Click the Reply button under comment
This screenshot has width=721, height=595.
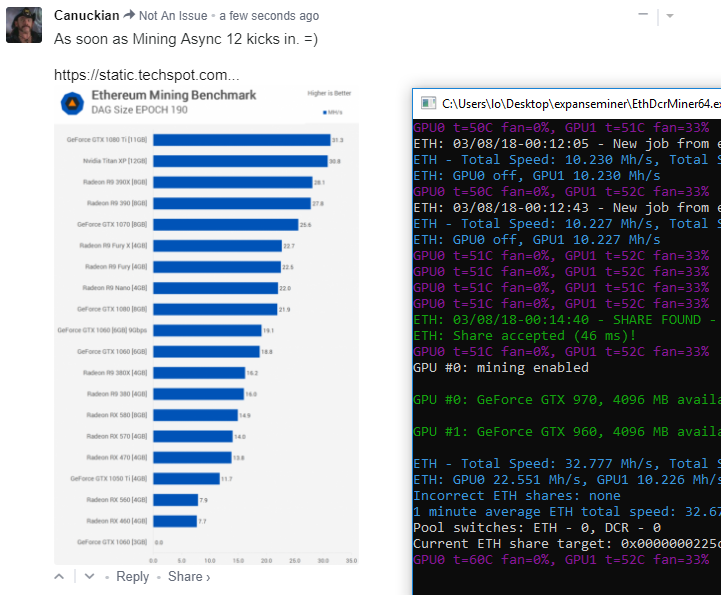pyautogui.click(x=132, y=576)
